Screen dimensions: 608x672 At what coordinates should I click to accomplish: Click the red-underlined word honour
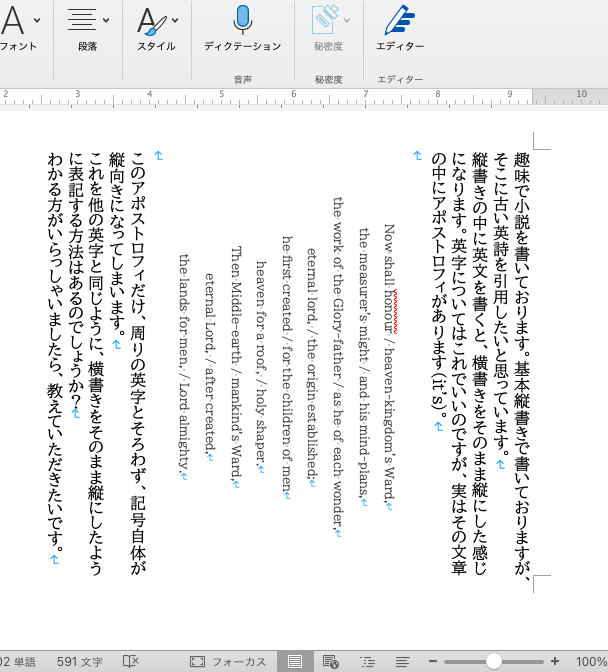[390, 311]
